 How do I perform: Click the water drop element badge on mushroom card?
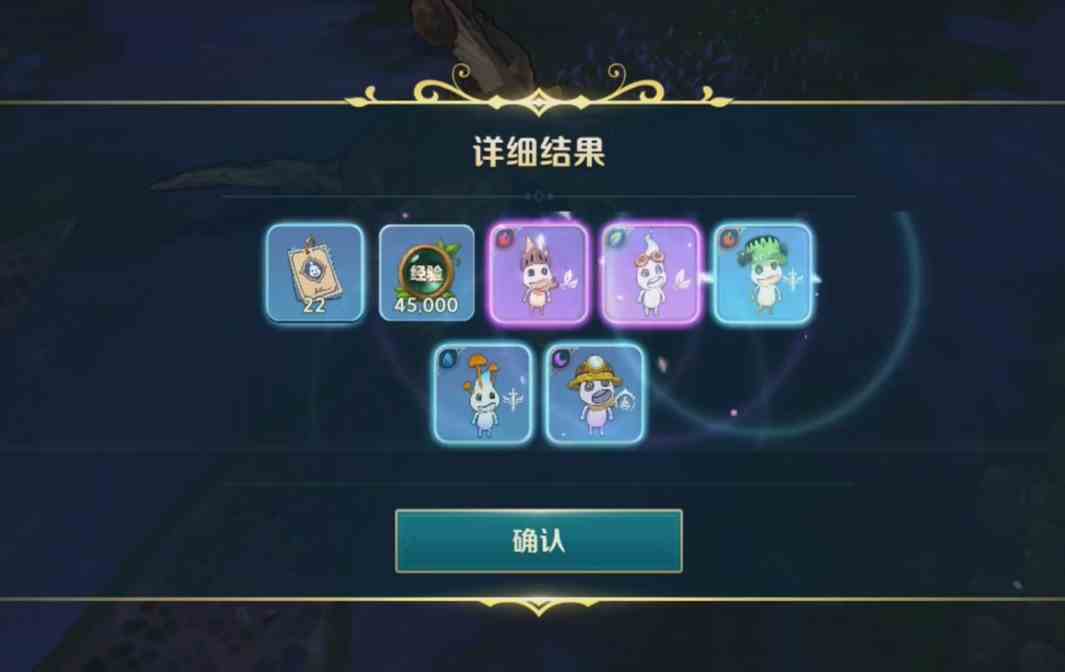pos(448,359)
